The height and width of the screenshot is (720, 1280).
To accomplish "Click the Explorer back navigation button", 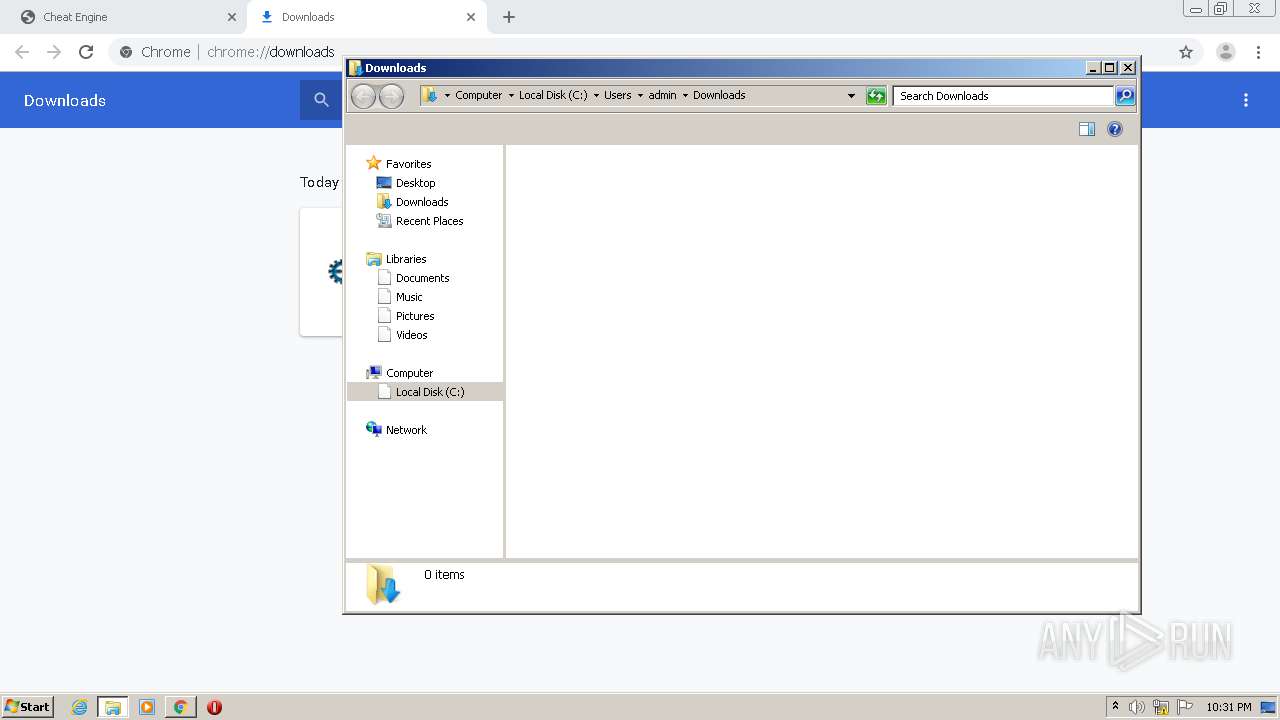I will click(x=363, y=96).
